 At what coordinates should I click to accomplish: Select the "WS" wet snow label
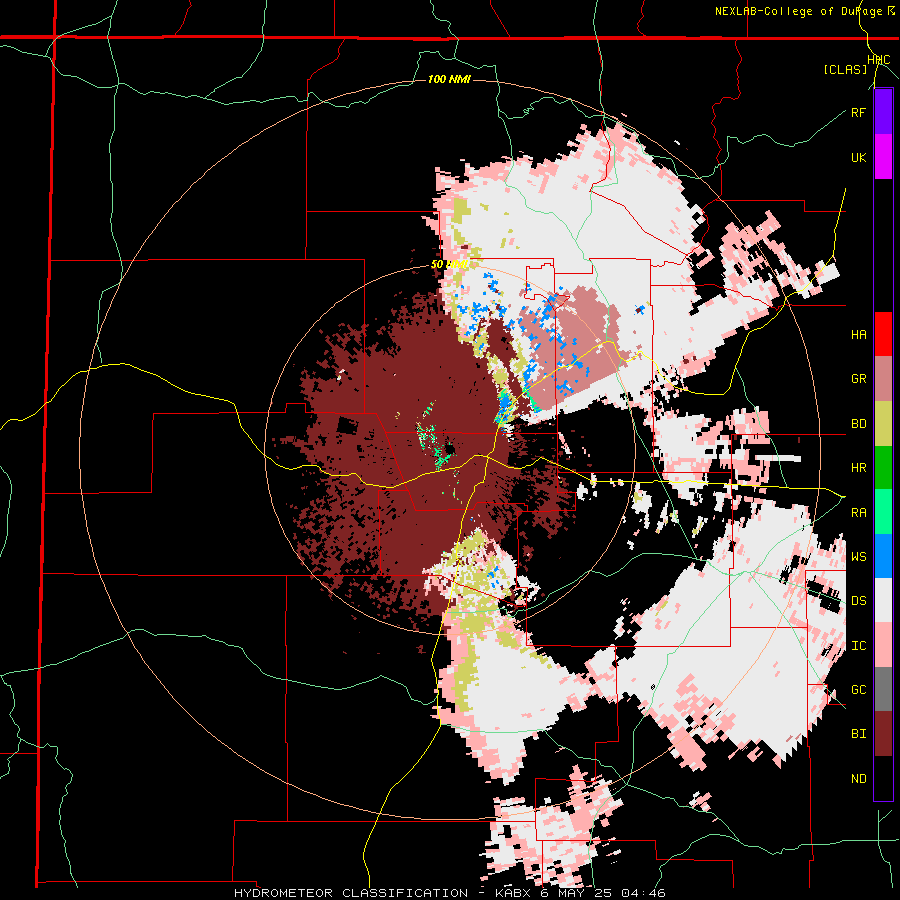click(x=859, y=557)
